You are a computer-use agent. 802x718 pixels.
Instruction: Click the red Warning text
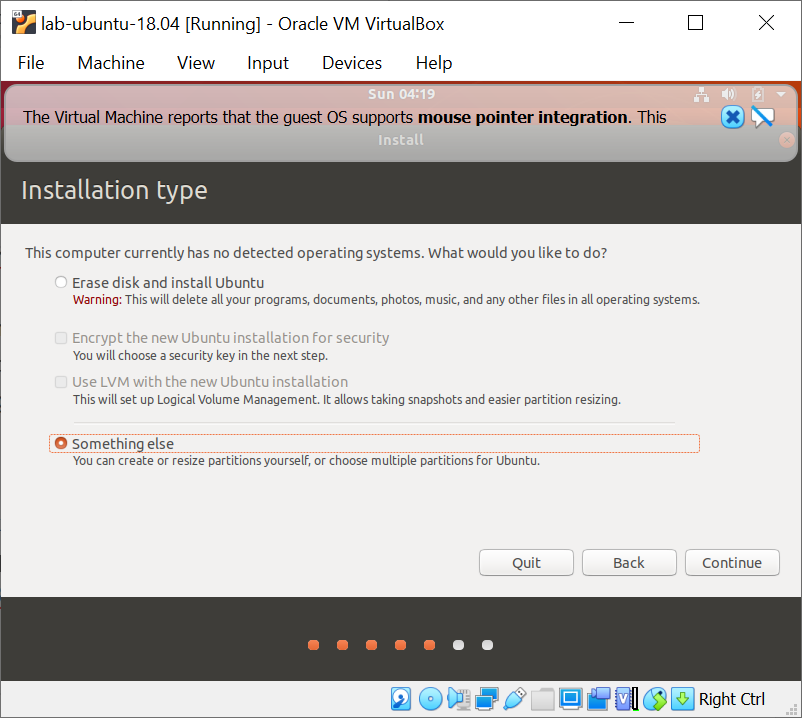click(97, 300)
